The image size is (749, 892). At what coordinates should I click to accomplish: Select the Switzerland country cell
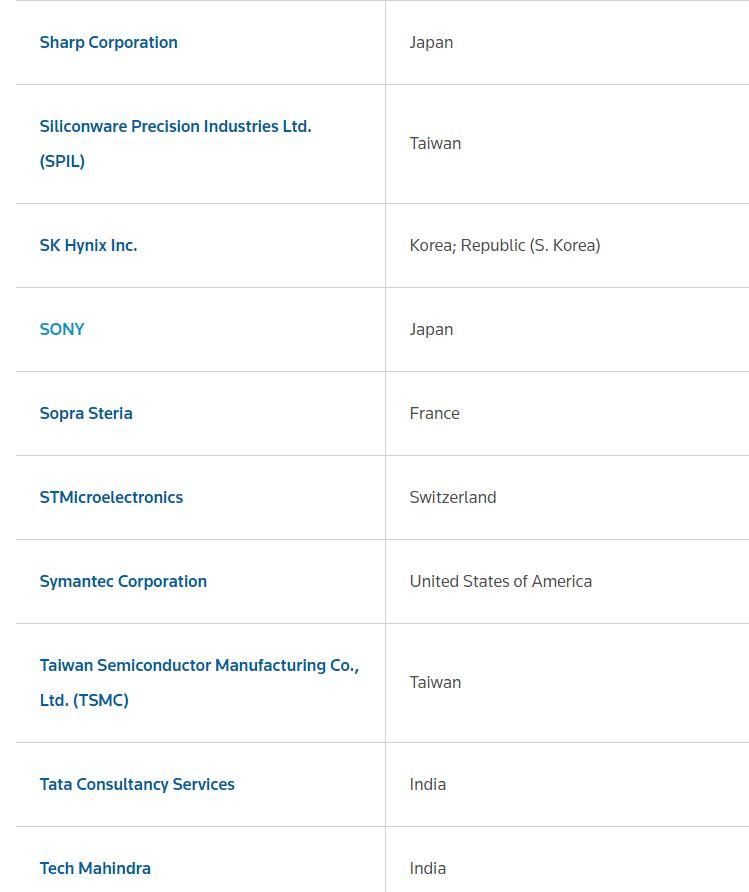click(452, 497)
